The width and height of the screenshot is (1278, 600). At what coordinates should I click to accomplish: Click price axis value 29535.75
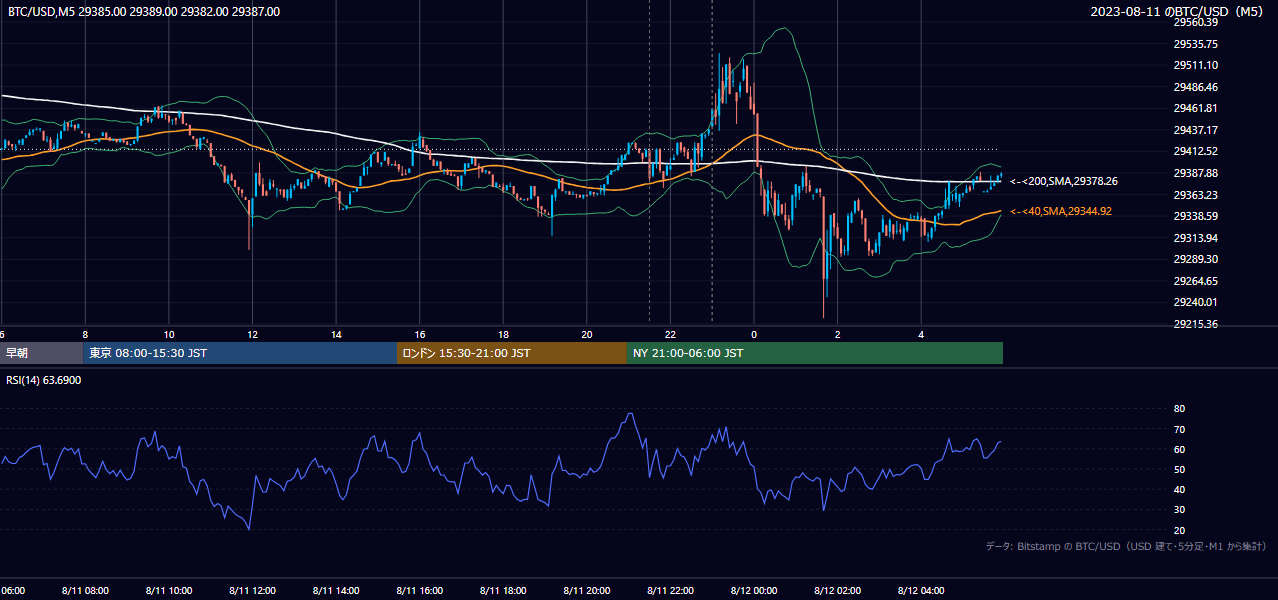click(x=1195, y=44)
